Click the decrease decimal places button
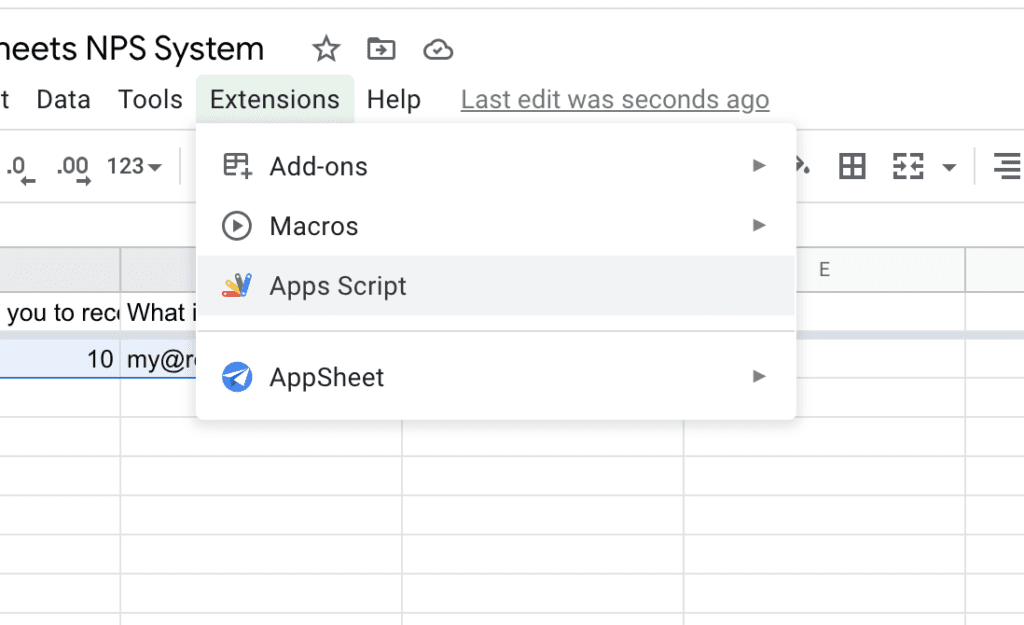Screen dimensions: 1024x625 [x=22, y=167]
